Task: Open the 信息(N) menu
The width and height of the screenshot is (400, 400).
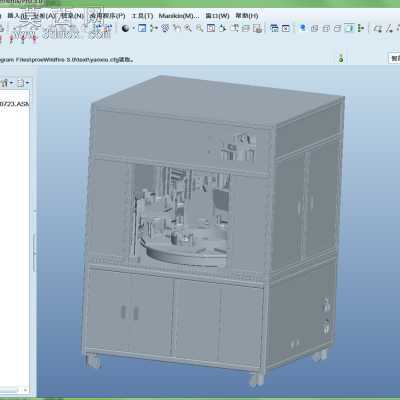Action: click(x=71, y=16)
